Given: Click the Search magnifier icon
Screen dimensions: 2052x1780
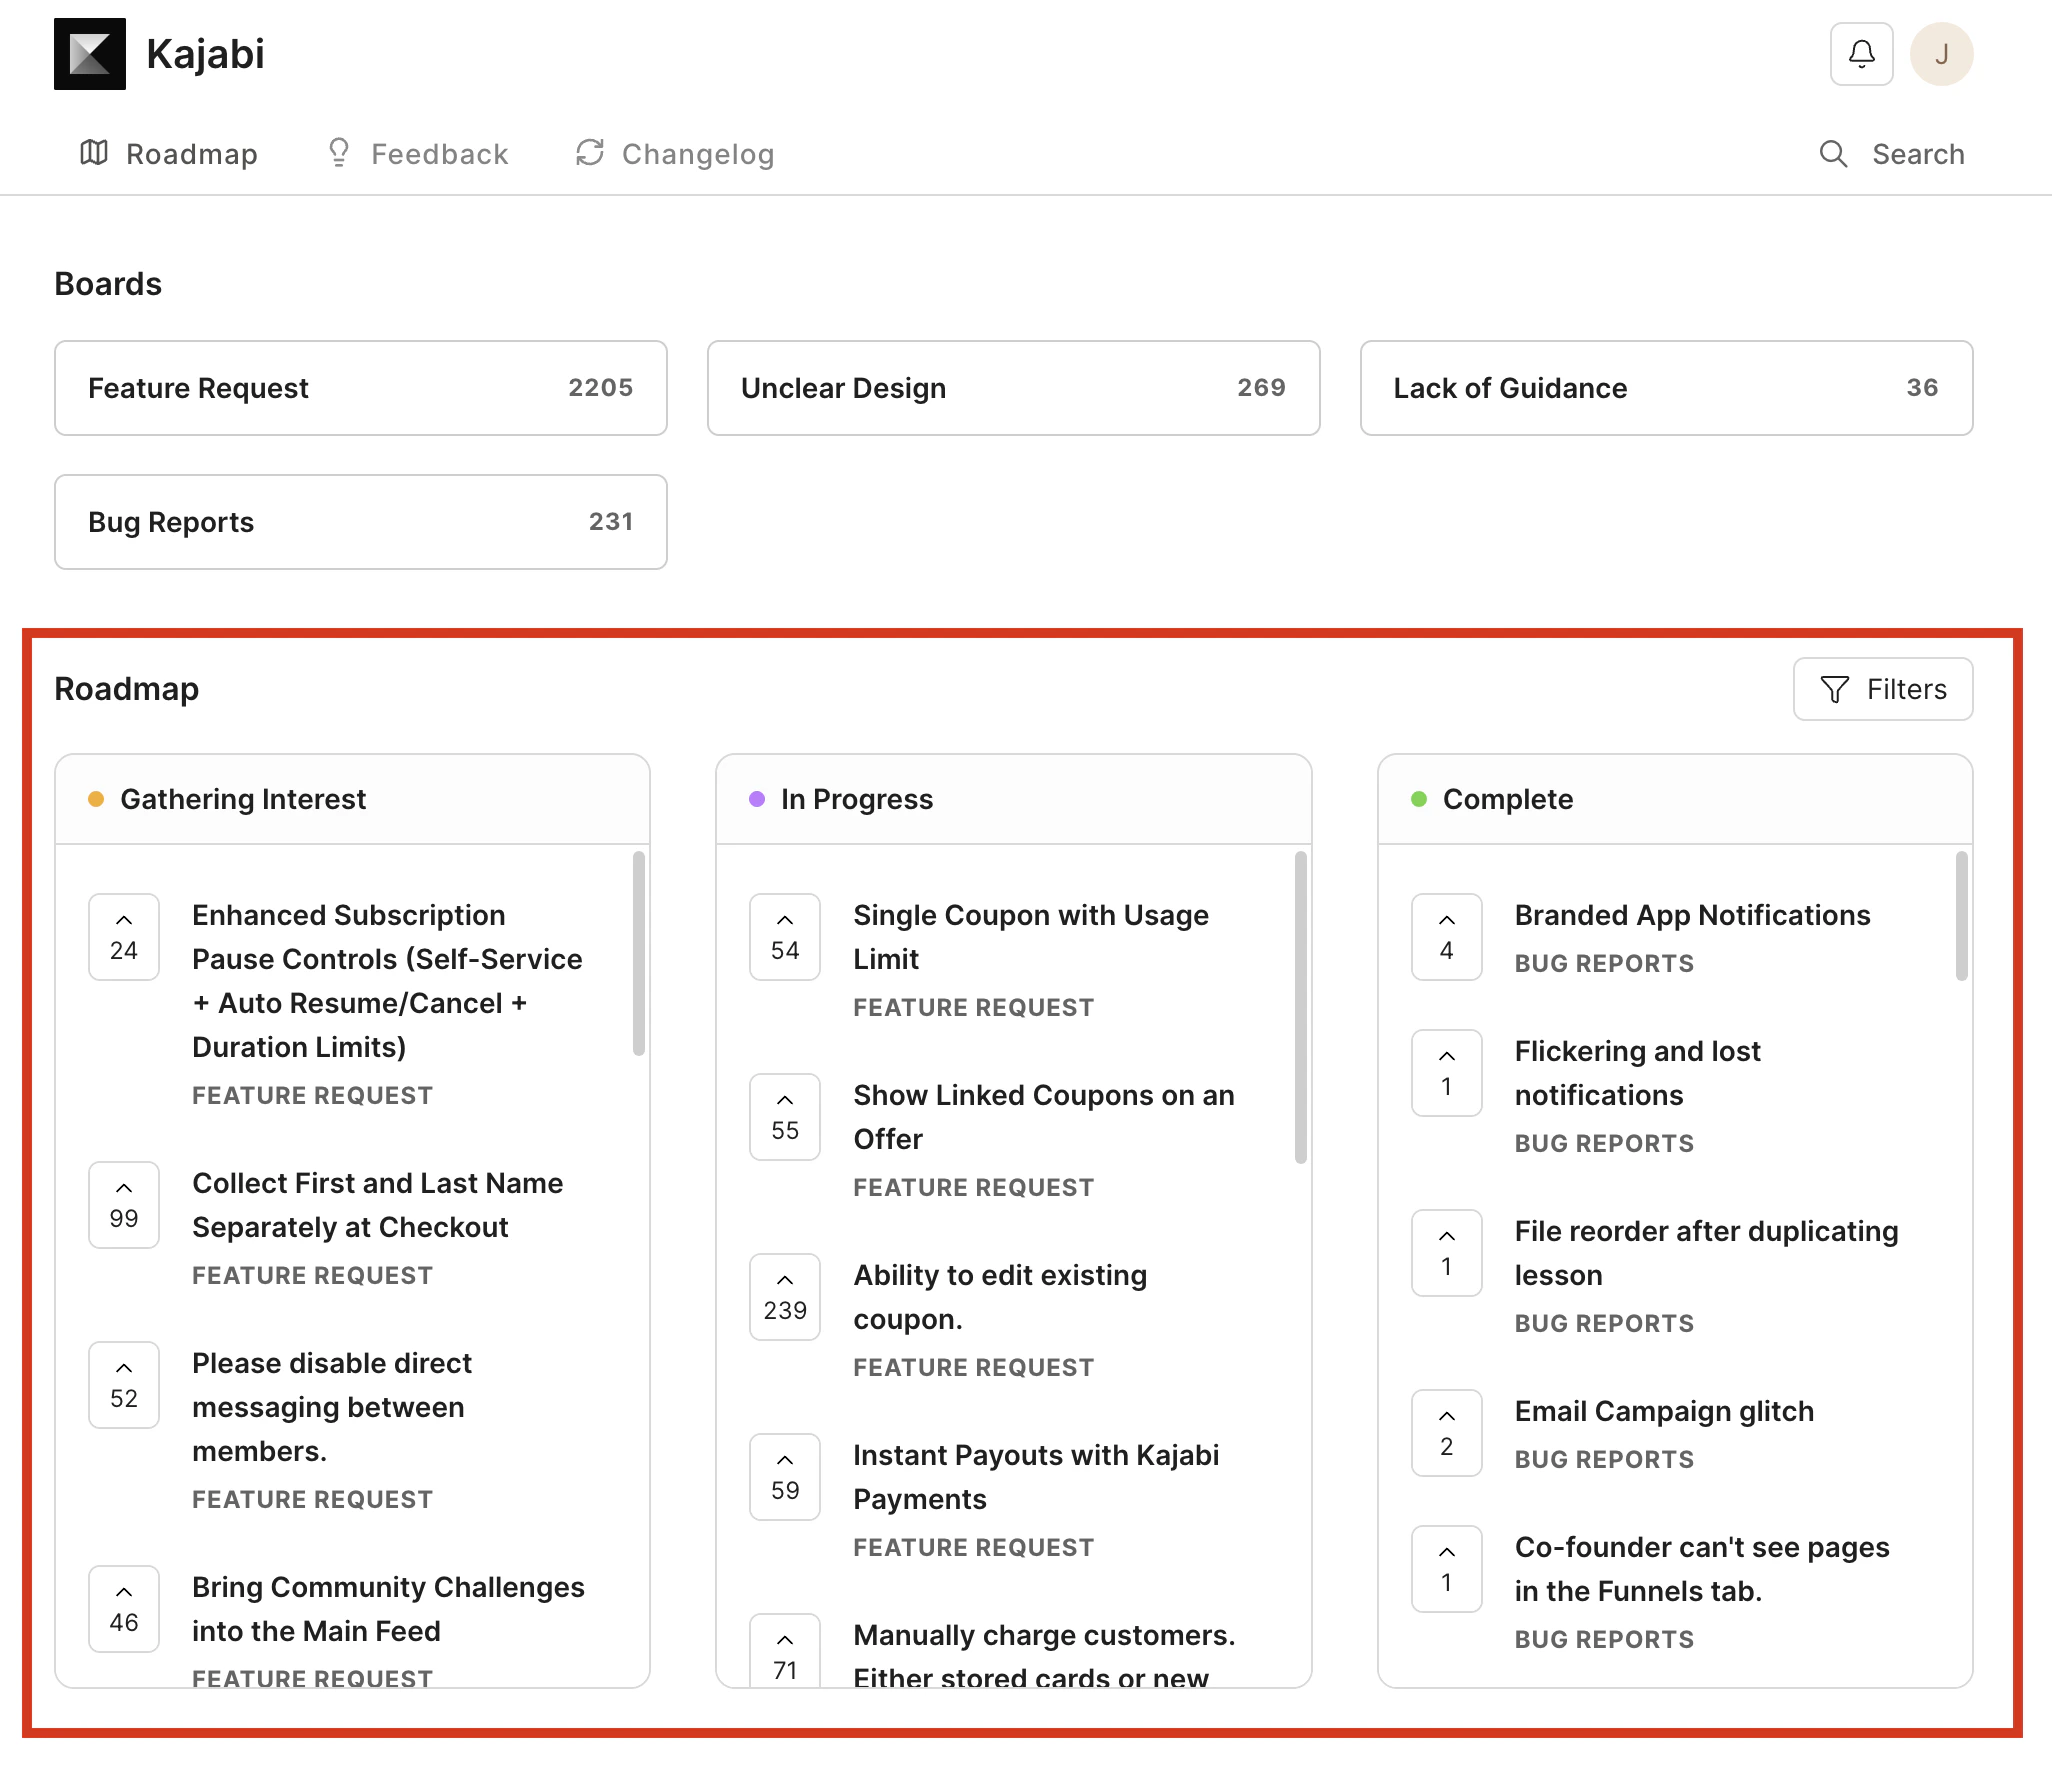Looking at the screenshot, I should [1833, 154].
